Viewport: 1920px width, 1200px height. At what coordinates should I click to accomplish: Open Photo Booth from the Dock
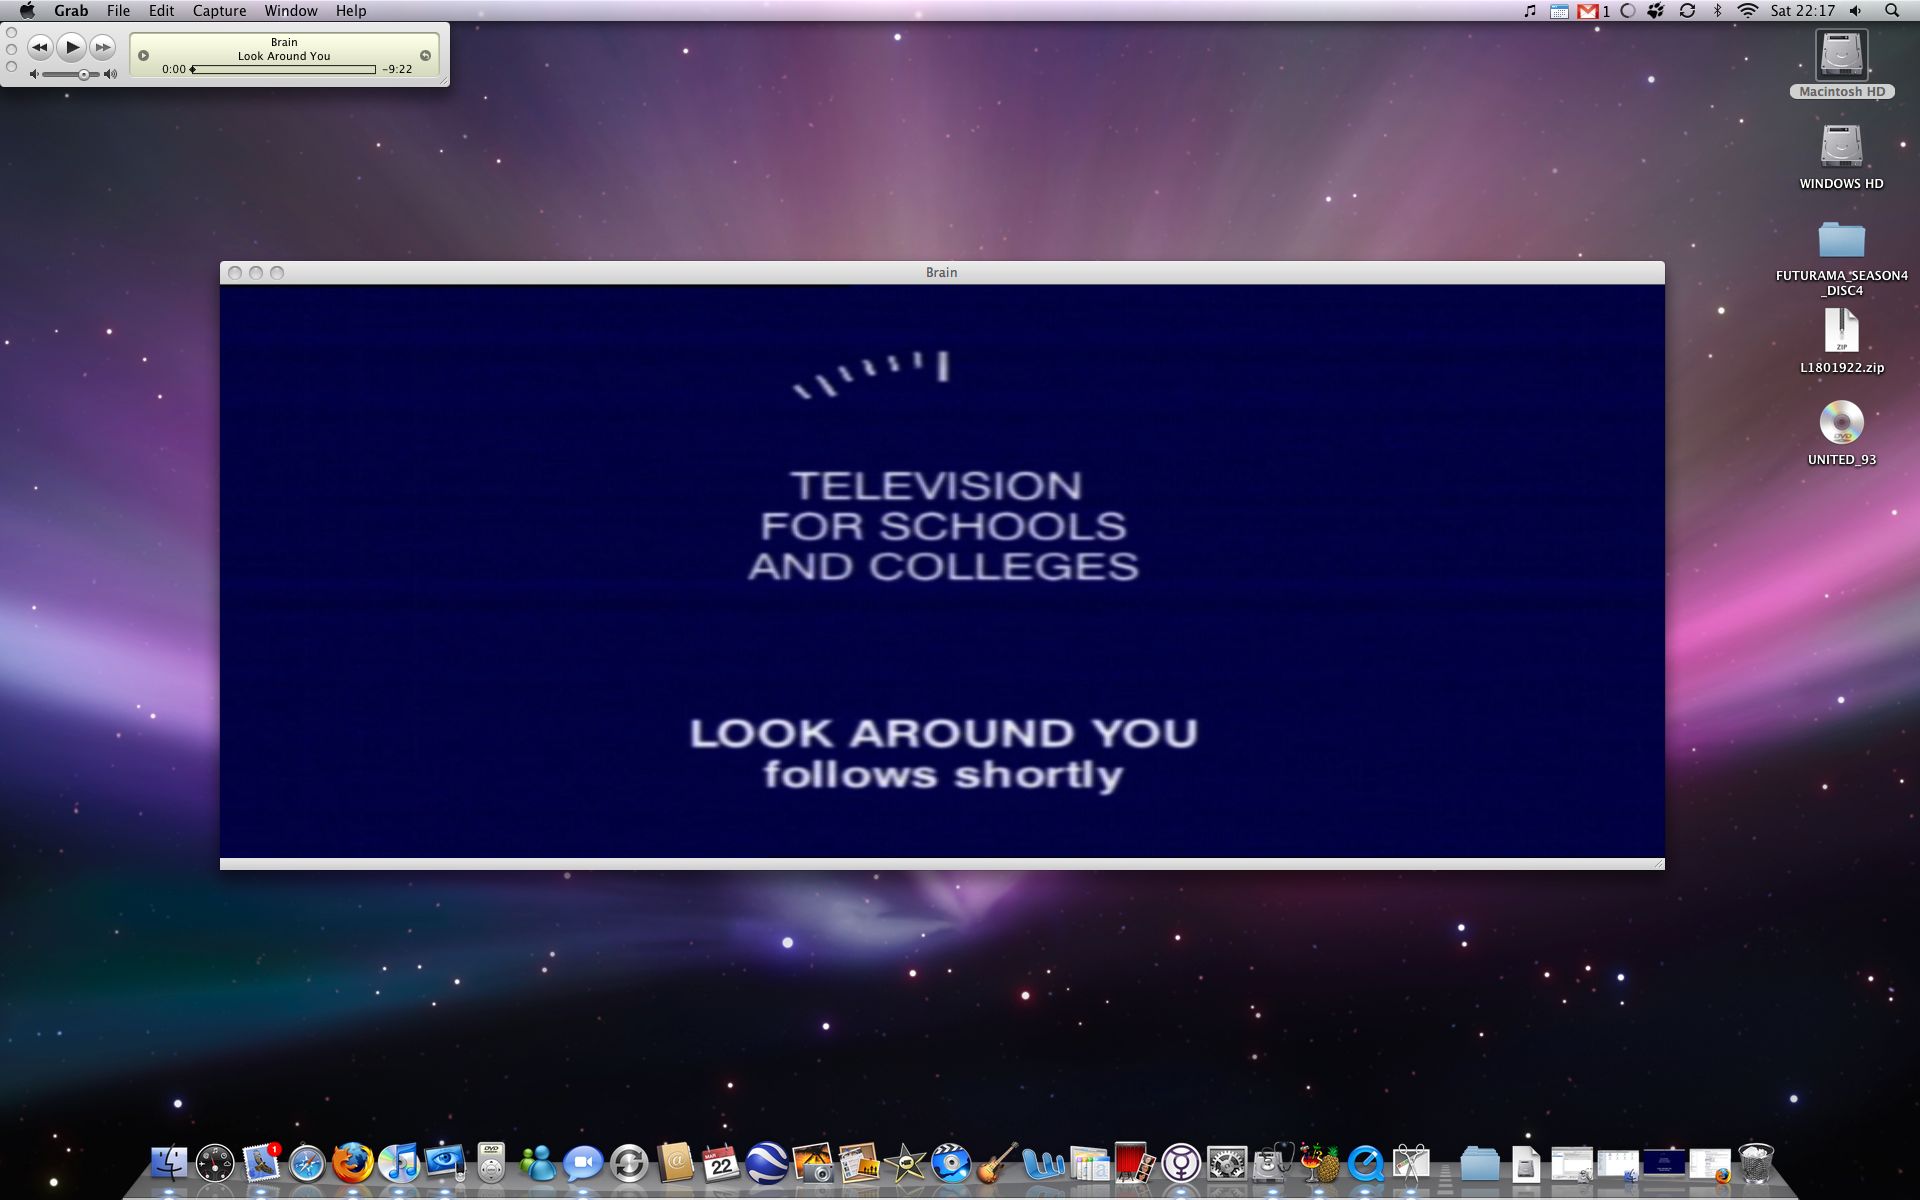[x=1135, y=1164]
